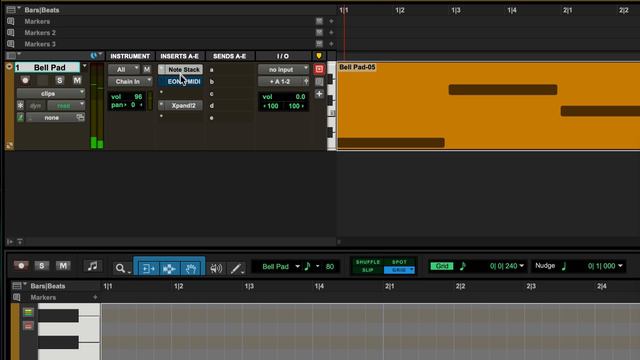The height and width of the screenshot is (360, 640).
Task: Click the plus icon beside I/O volume
Action: (x=319, y=94)
